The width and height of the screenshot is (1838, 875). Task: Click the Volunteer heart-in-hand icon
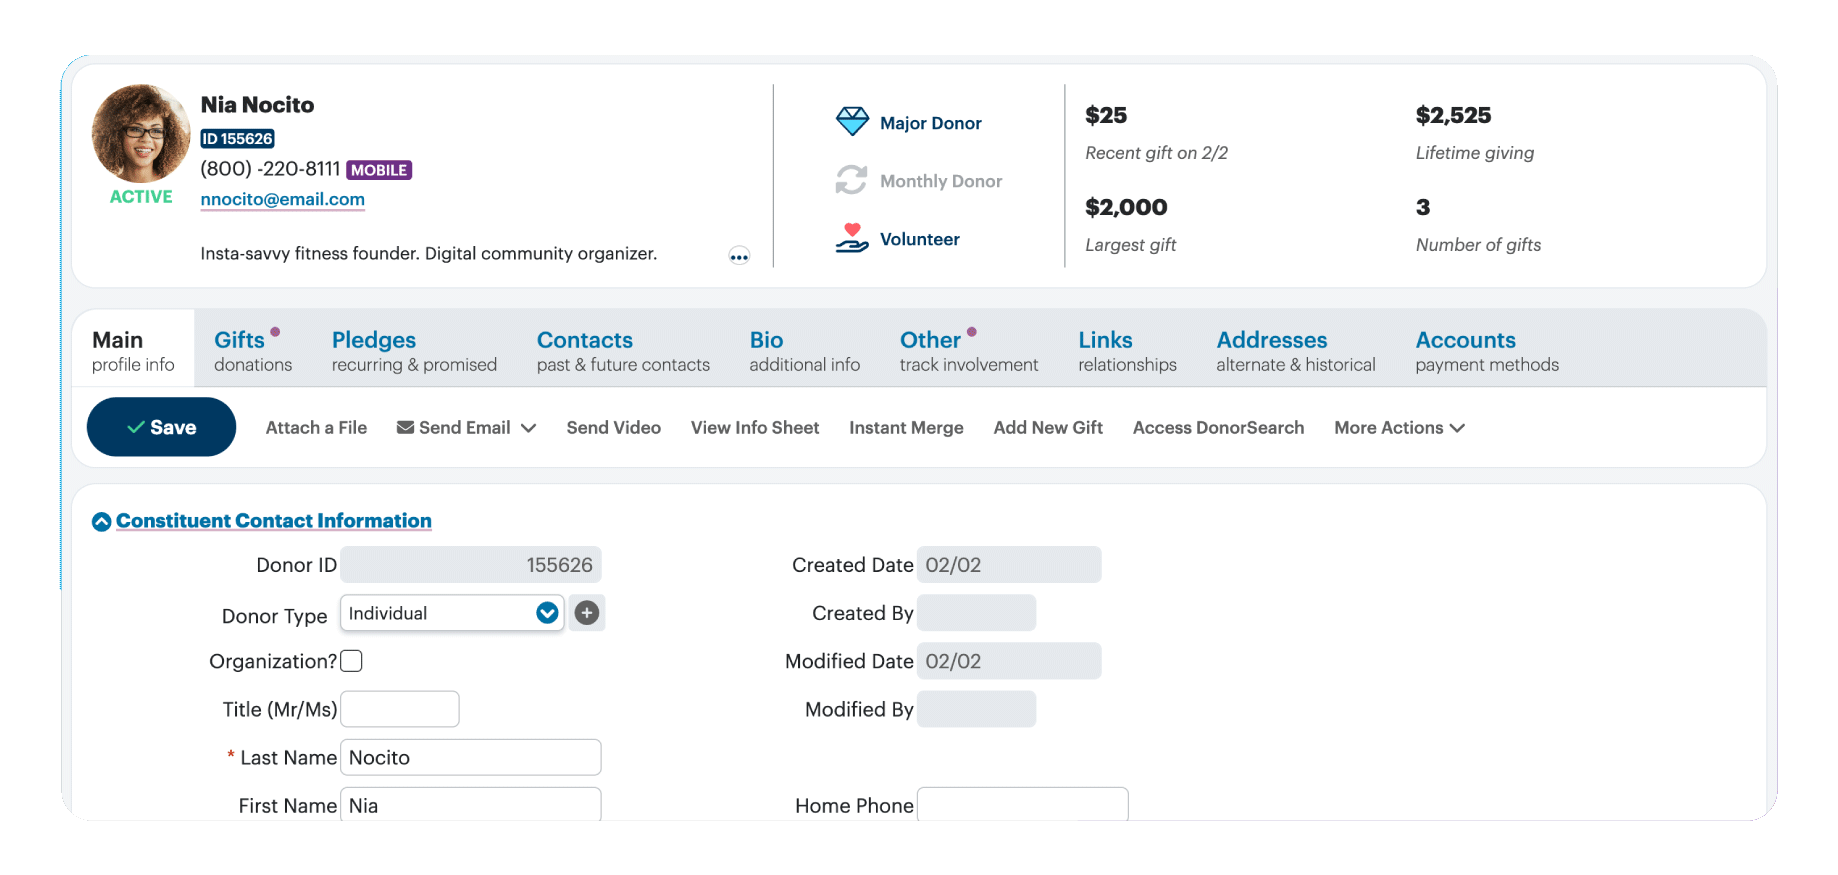pyautogui.click(x=851, y=238)
